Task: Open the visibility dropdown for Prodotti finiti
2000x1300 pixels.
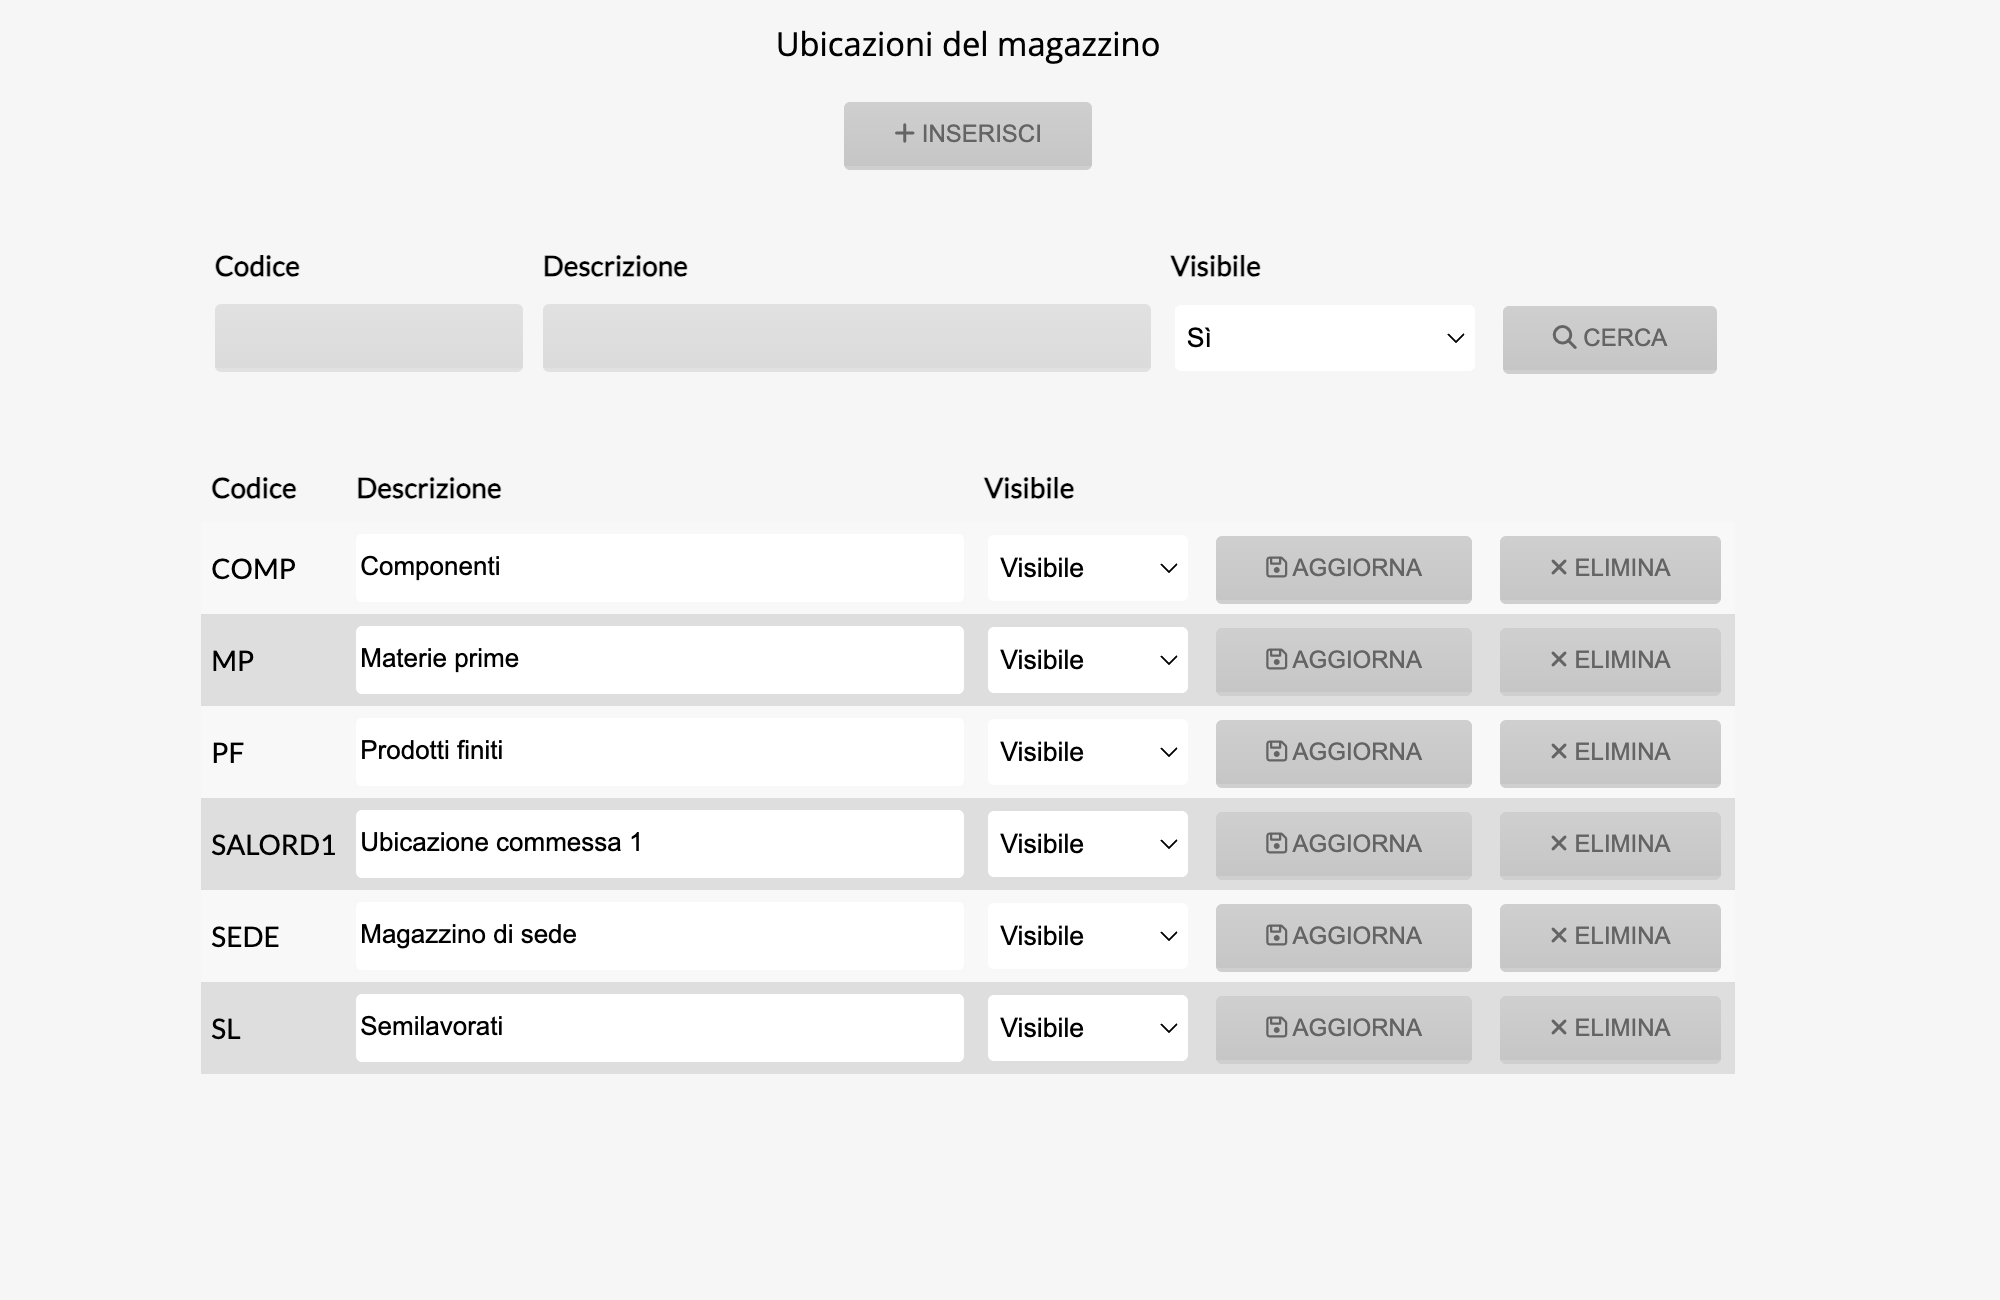Action: 1087,752
